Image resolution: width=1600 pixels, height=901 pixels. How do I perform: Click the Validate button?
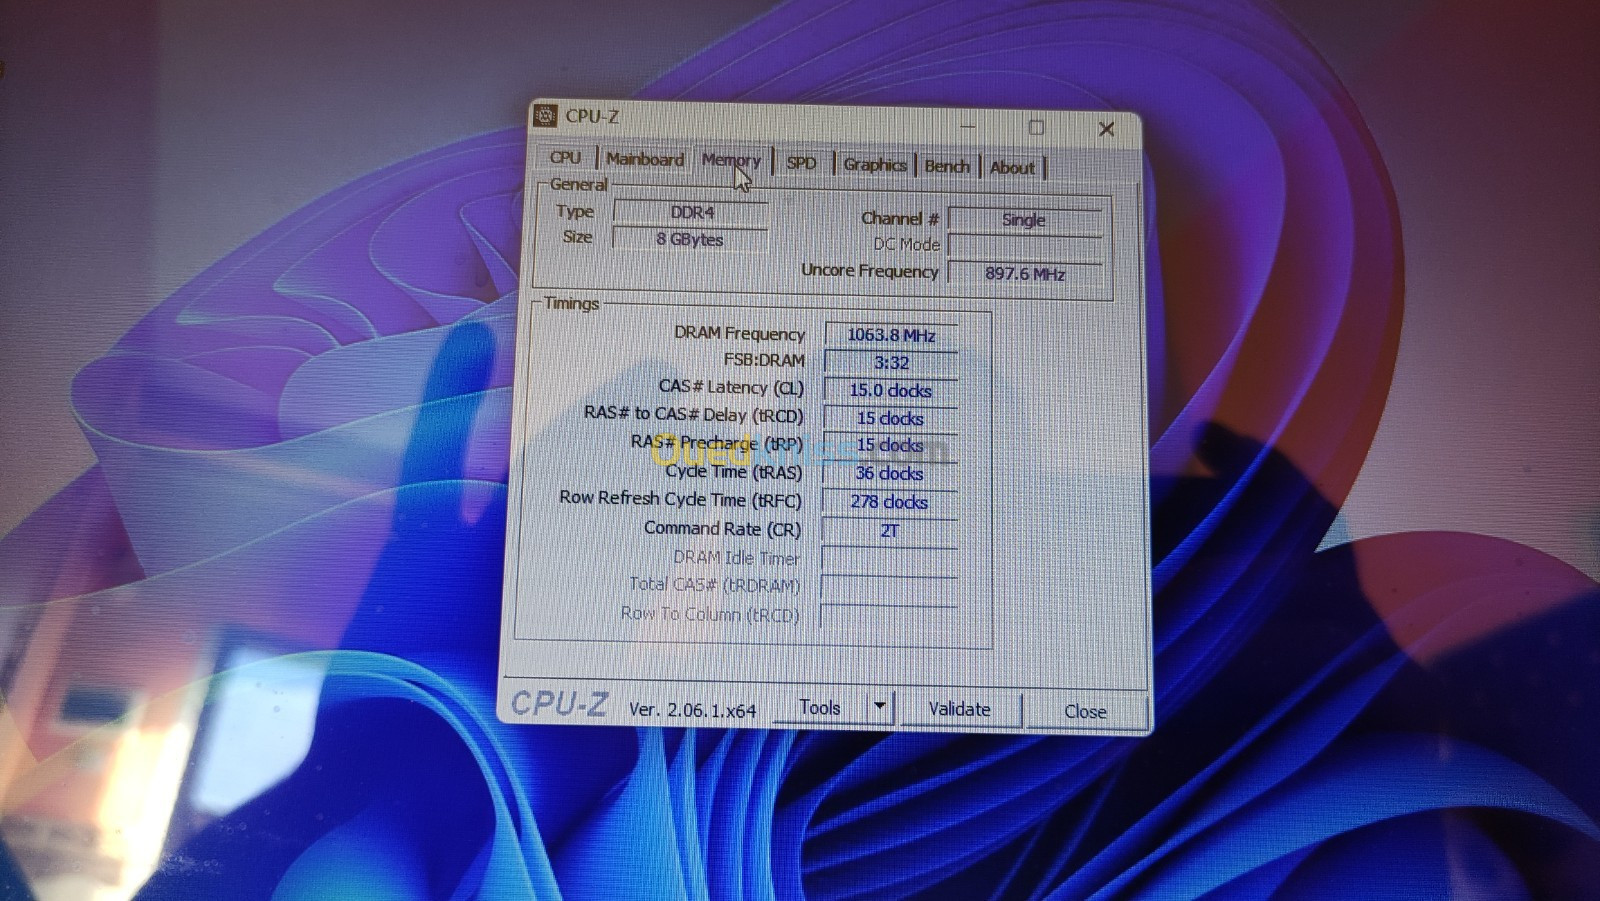[960, 709]
